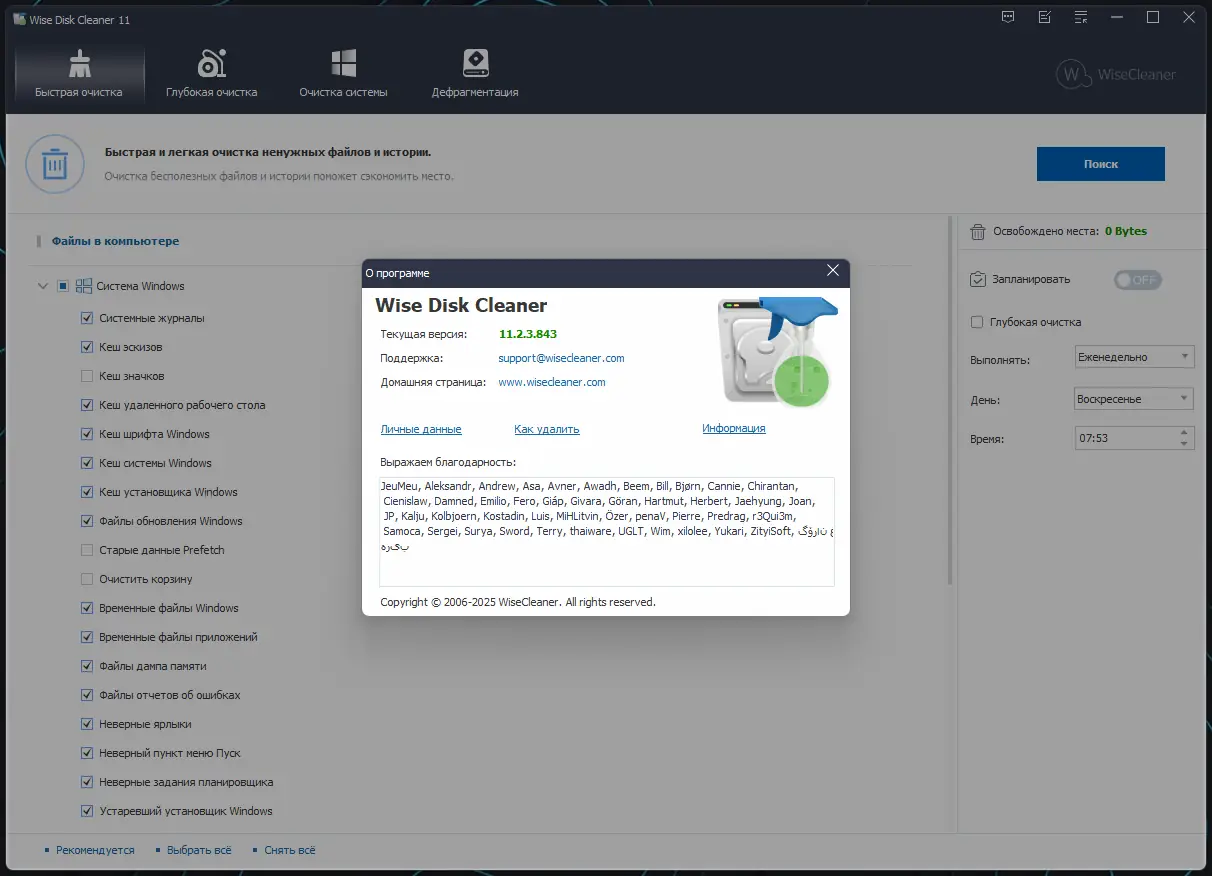Image resolution: width=1212 pixels, height=876 pixels.
Task: Uncheck Устаревший установщик Windows
Action: tap(87, 811)
